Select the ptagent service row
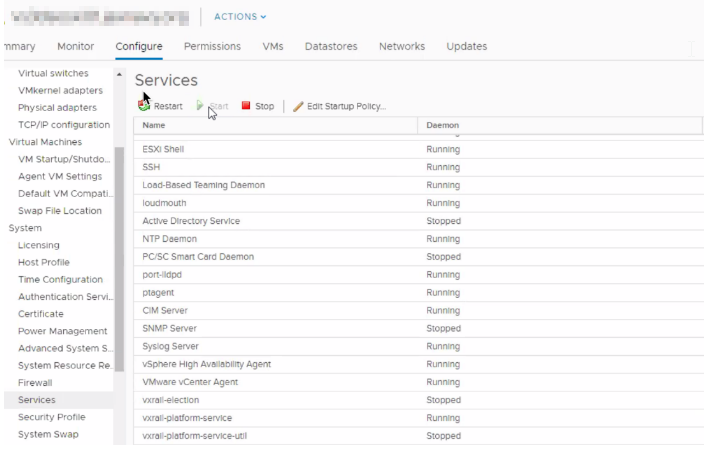717x452 pixels. pos(418,292)
